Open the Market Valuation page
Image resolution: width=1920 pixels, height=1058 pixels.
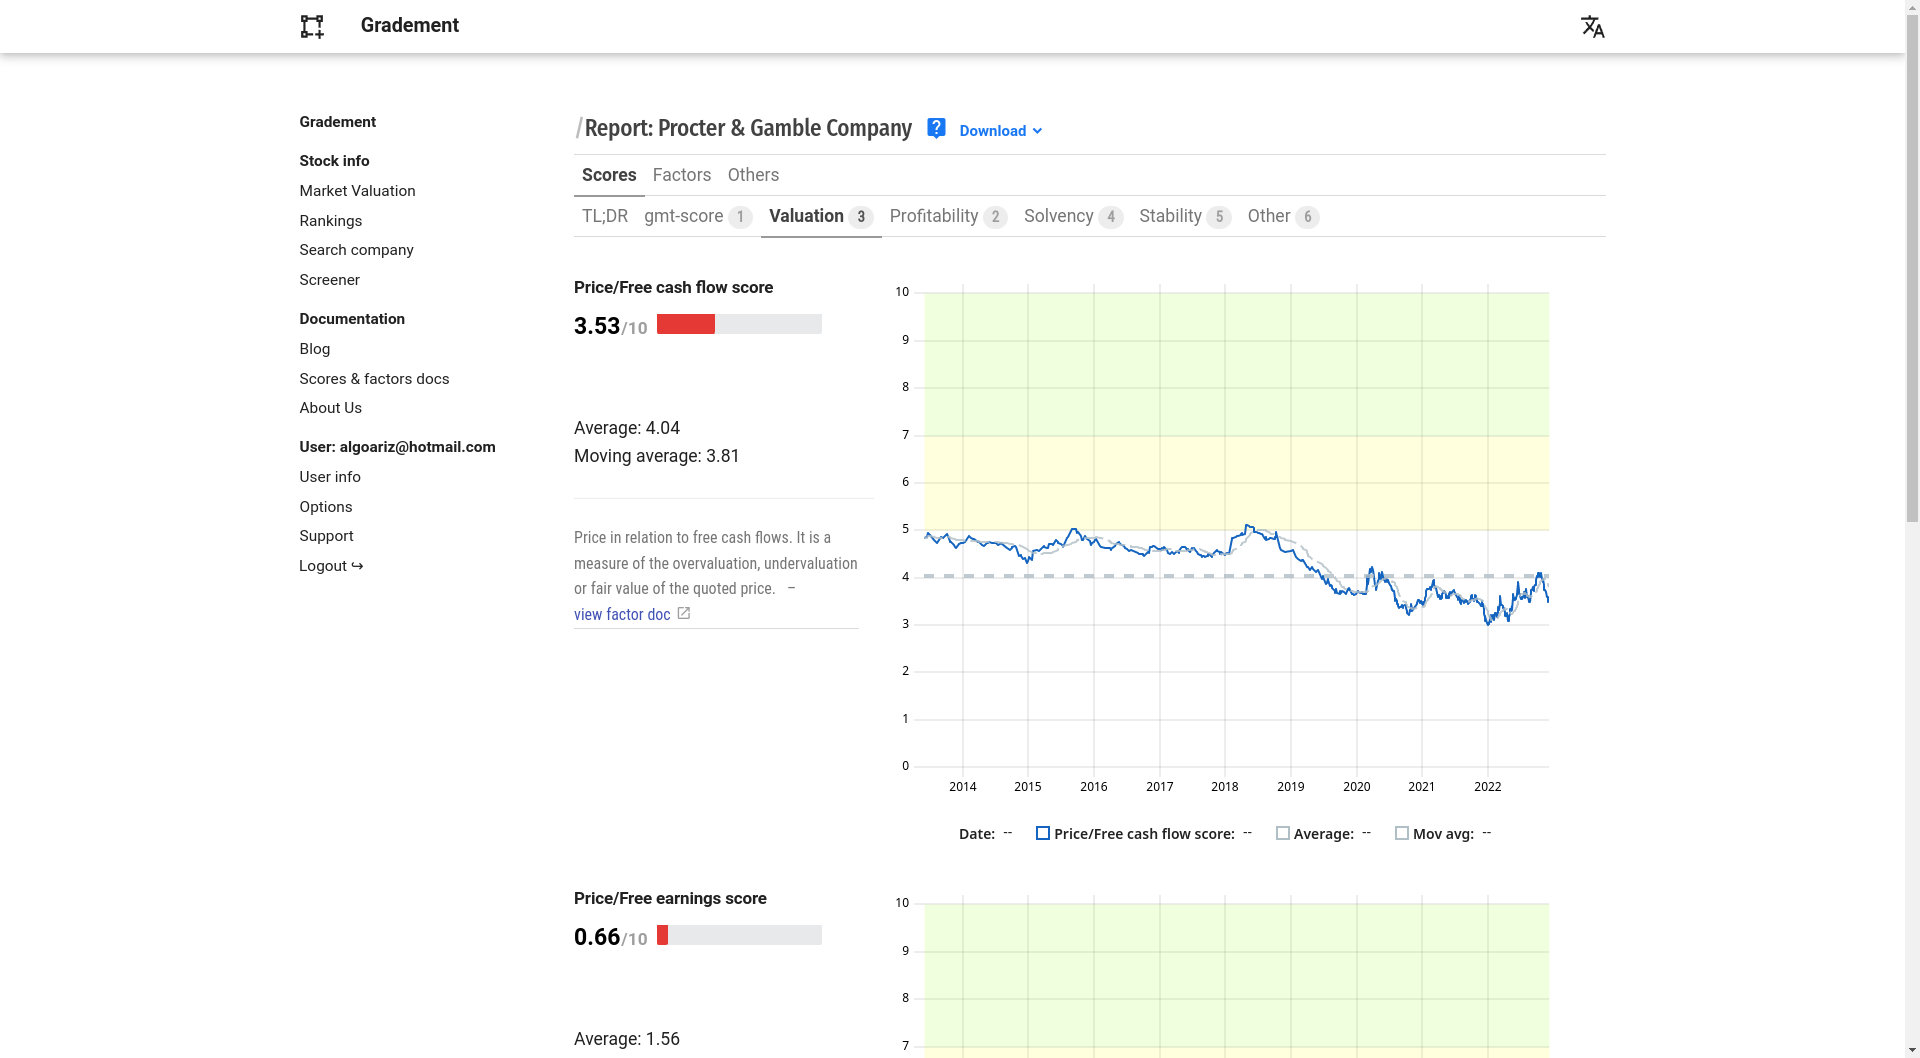pos(357,191)
